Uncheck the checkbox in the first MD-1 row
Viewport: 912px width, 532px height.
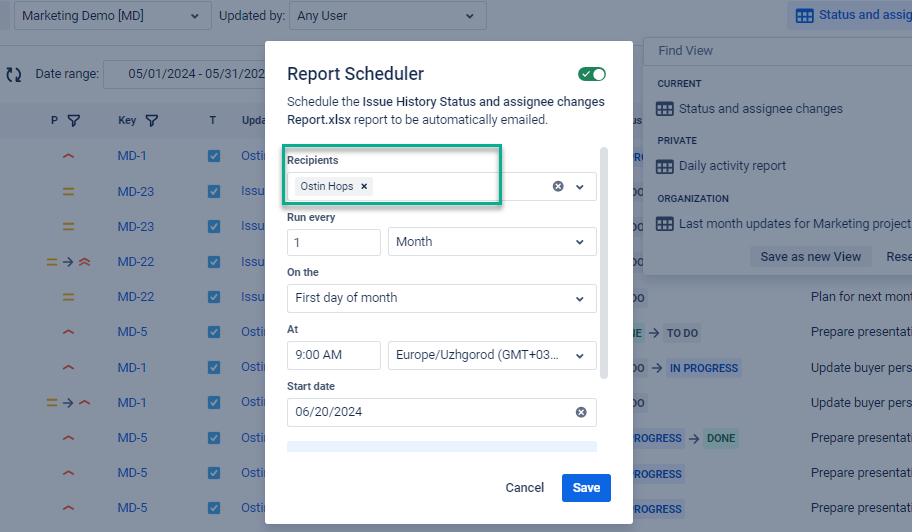click(214, 156)
